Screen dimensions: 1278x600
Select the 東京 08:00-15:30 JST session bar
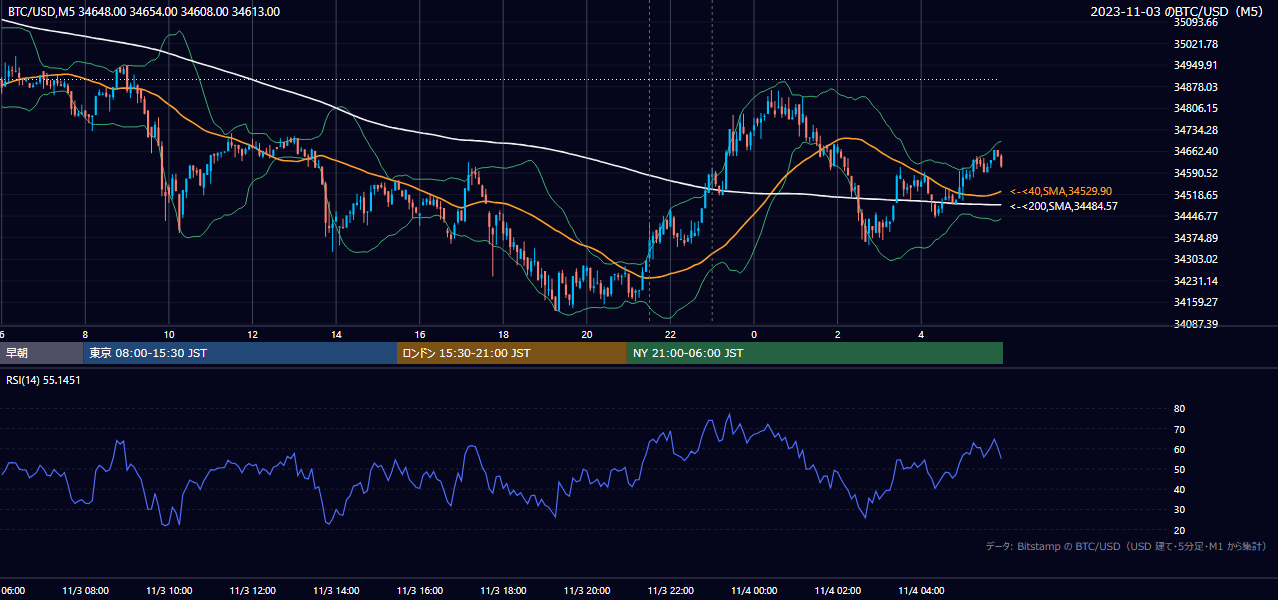(240, 353)
